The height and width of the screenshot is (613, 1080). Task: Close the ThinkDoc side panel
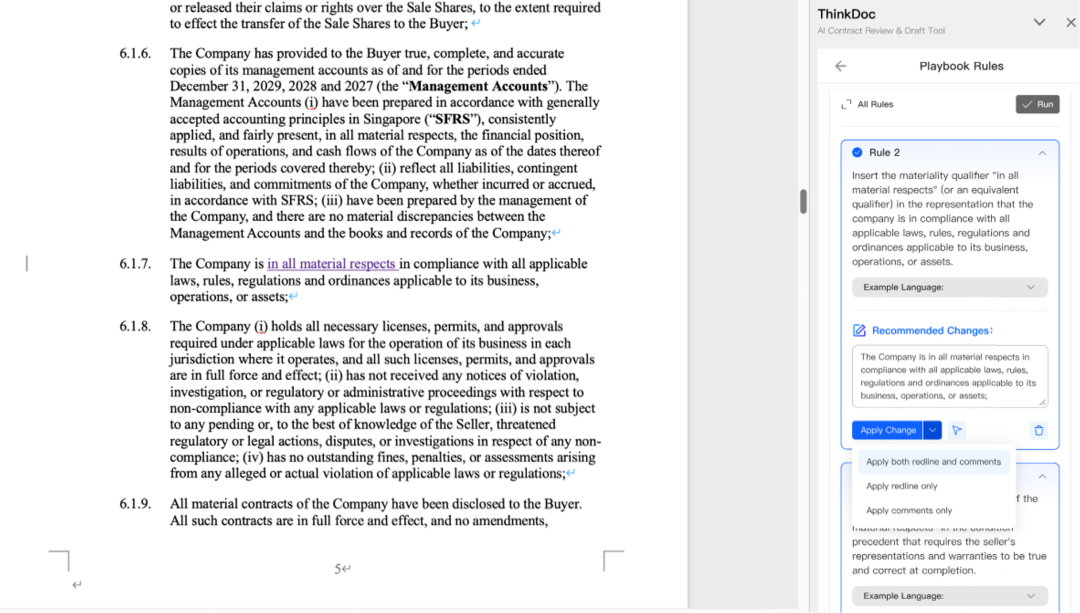click(1070, 22)
